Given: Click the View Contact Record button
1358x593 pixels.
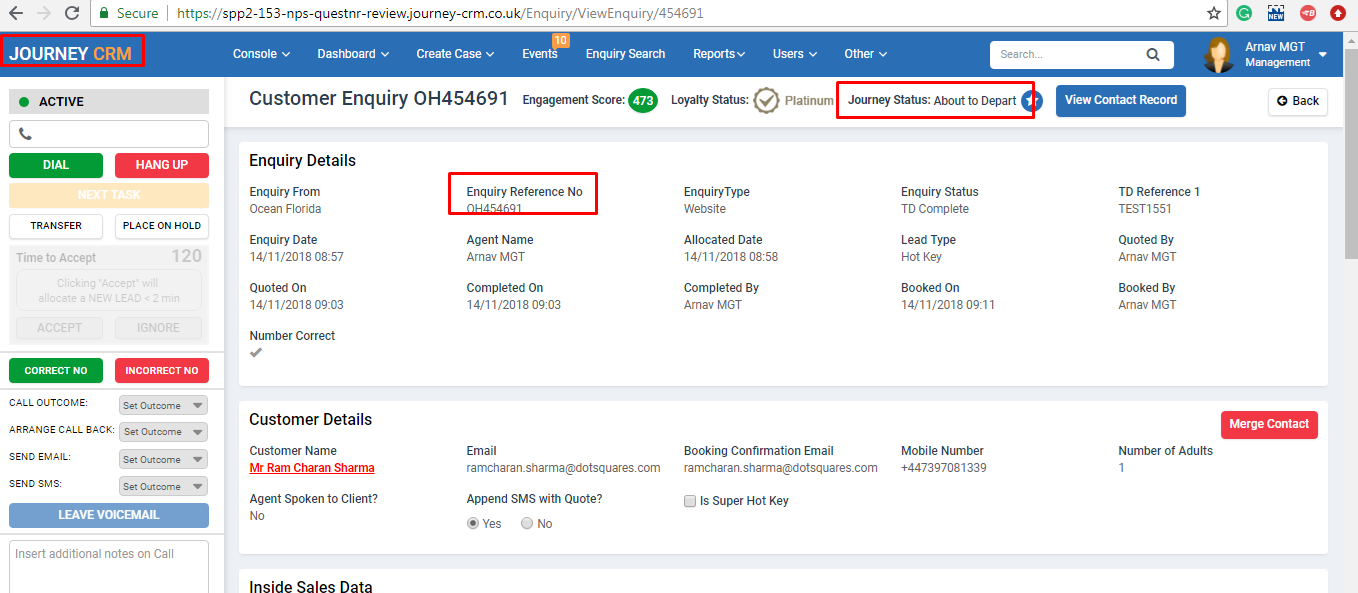Looking at the screenshot, I should [x=1121, y=100].
